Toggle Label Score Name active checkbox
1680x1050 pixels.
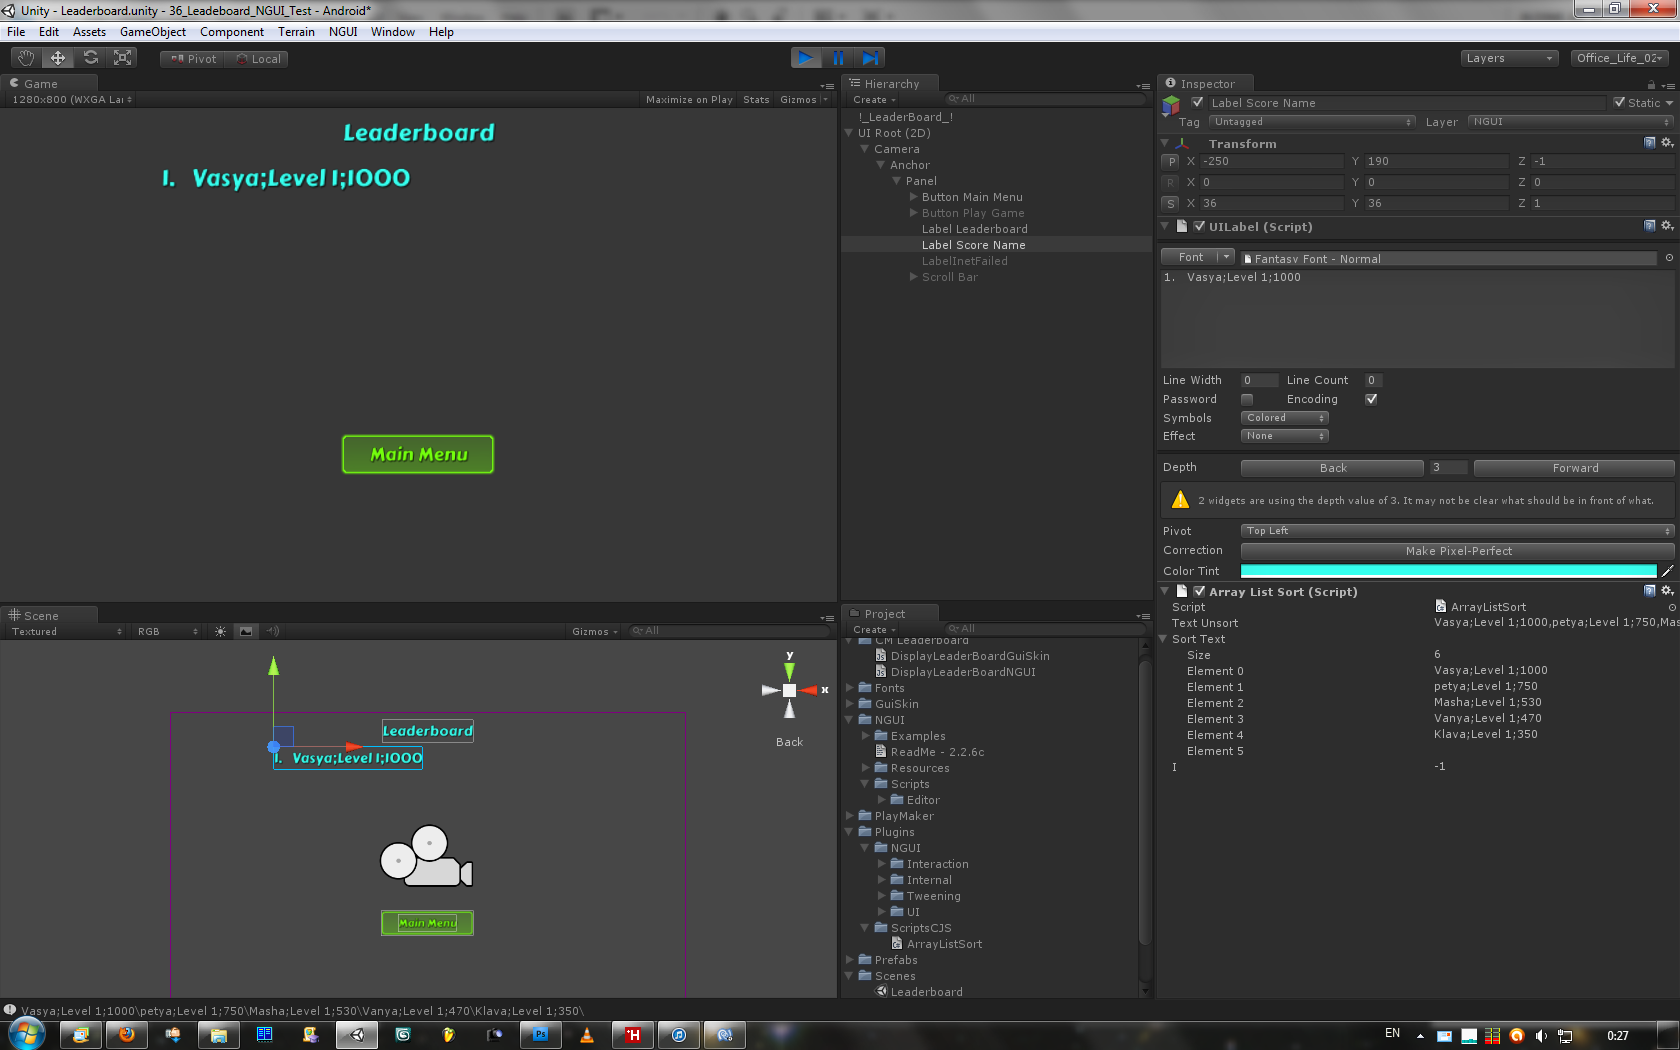pos(1198,102)
